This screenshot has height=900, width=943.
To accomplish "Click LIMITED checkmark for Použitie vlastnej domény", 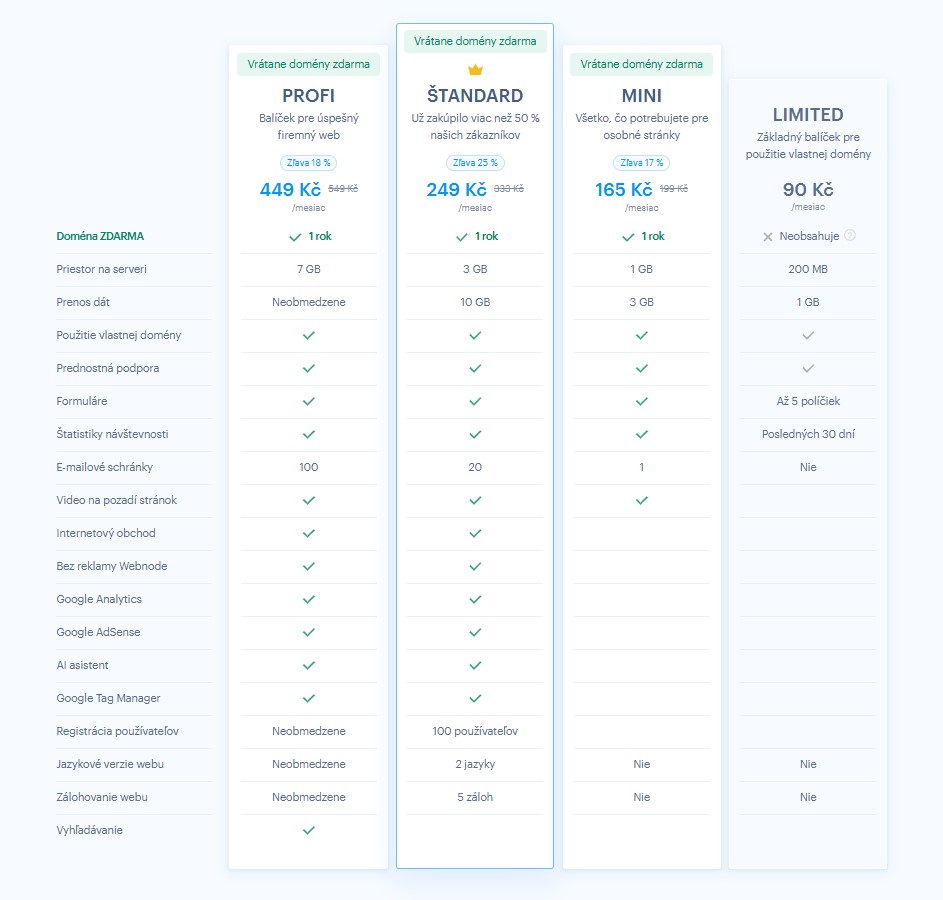I will [808, 335].
